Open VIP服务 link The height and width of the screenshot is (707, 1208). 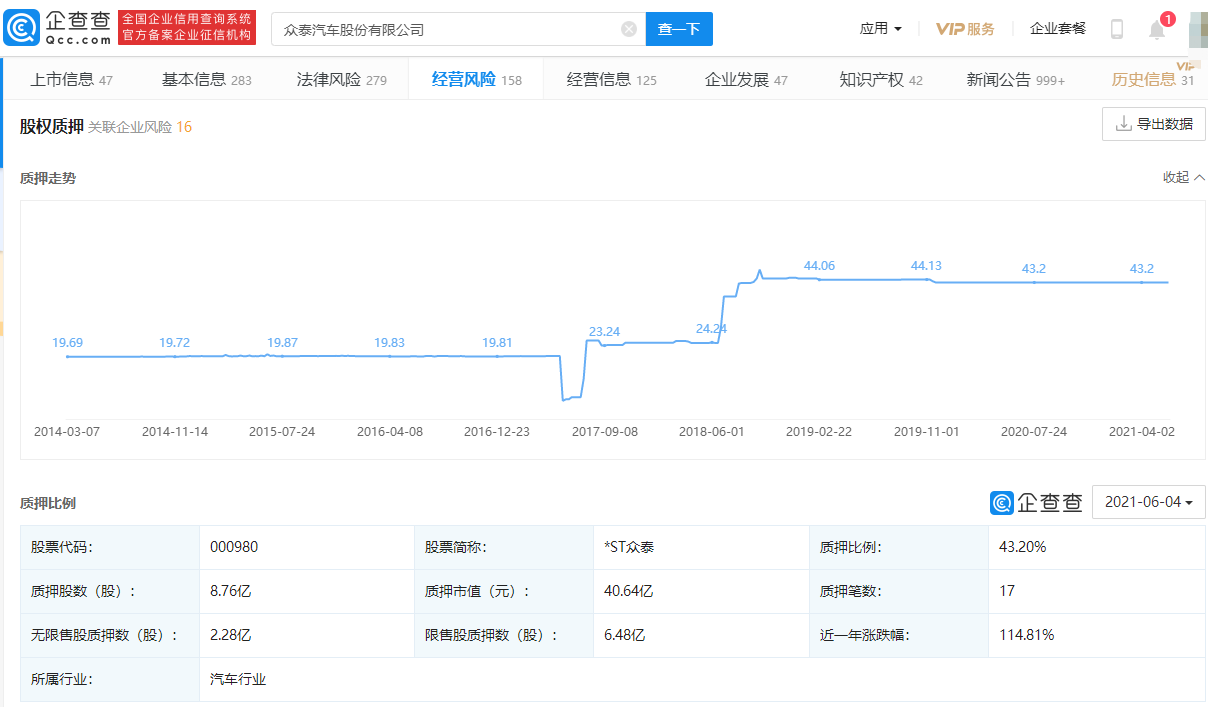965,29
